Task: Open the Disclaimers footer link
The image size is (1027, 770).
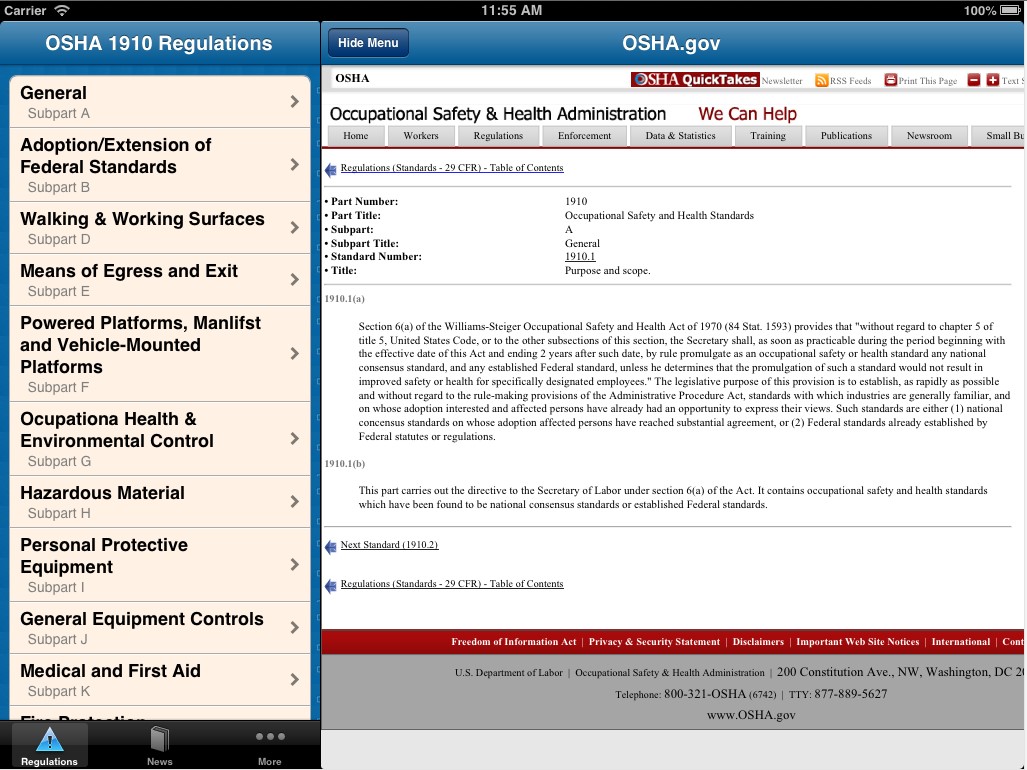Action: tap(758, 642)
